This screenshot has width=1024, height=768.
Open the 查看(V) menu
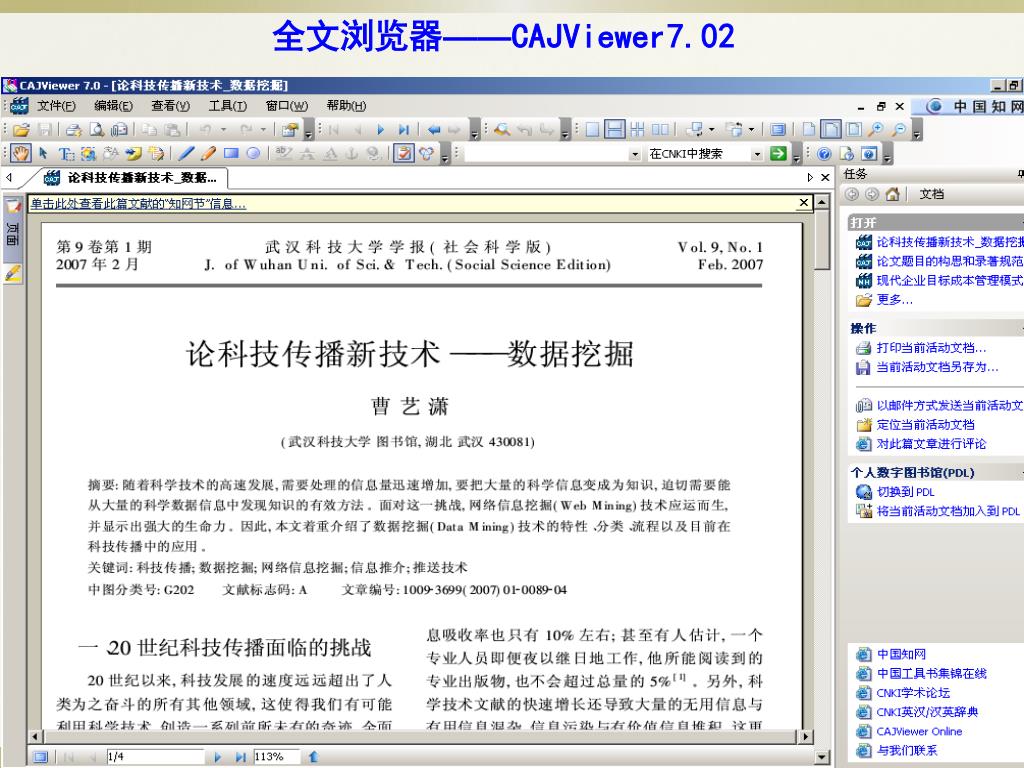click(x=170, y=106)
